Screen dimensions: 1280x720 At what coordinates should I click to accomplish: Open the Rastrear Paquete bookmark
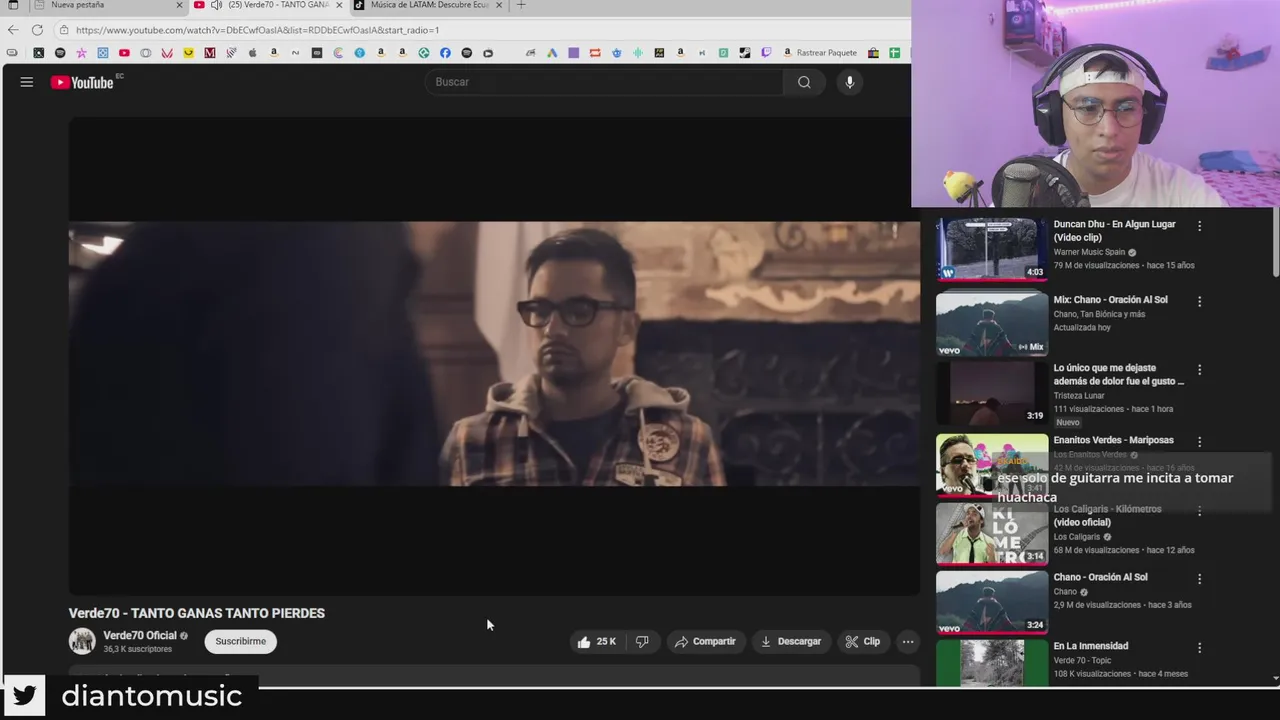(820, 53)
